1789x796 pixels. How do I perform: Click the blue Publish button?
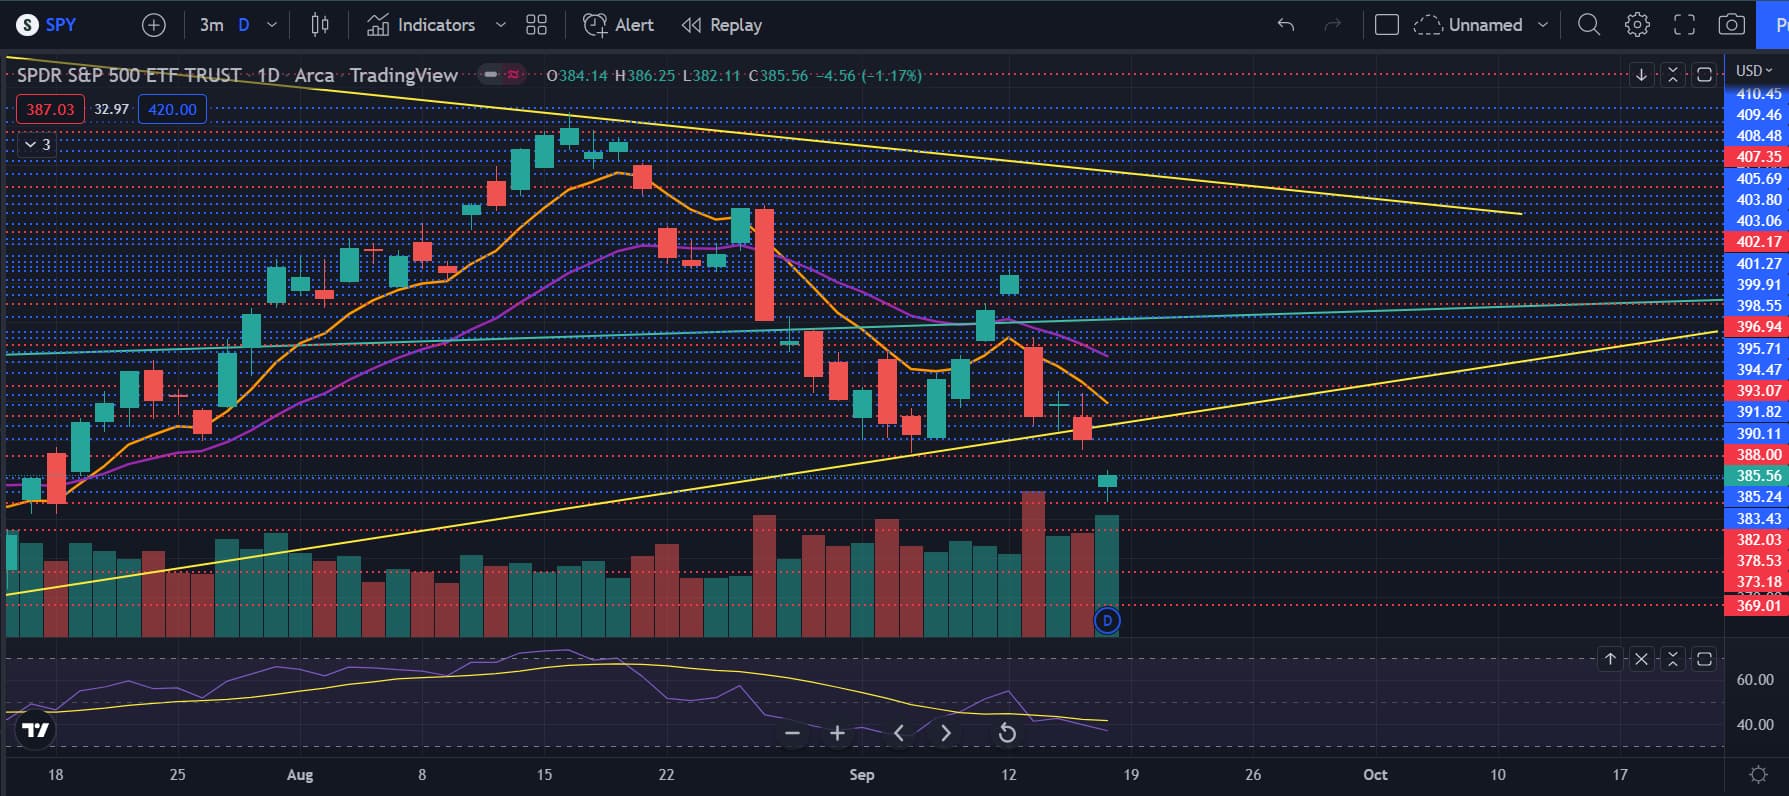(x=1774, y=25)
